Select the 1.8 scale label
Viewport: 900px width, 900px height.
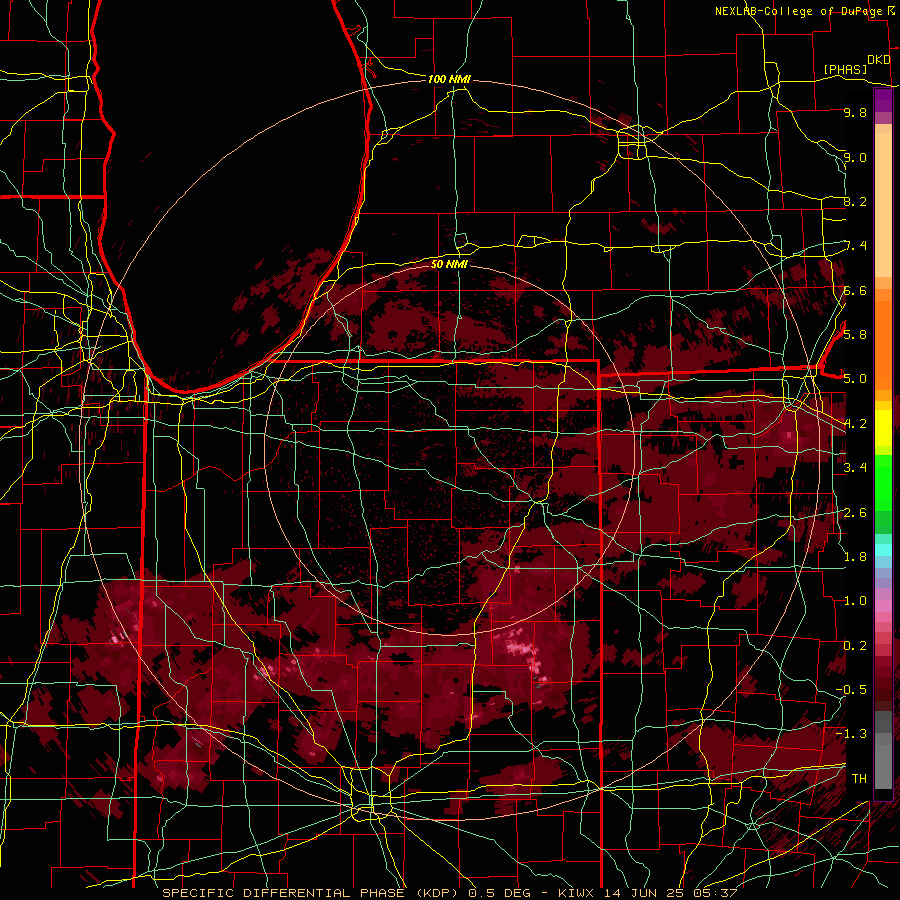855,556
